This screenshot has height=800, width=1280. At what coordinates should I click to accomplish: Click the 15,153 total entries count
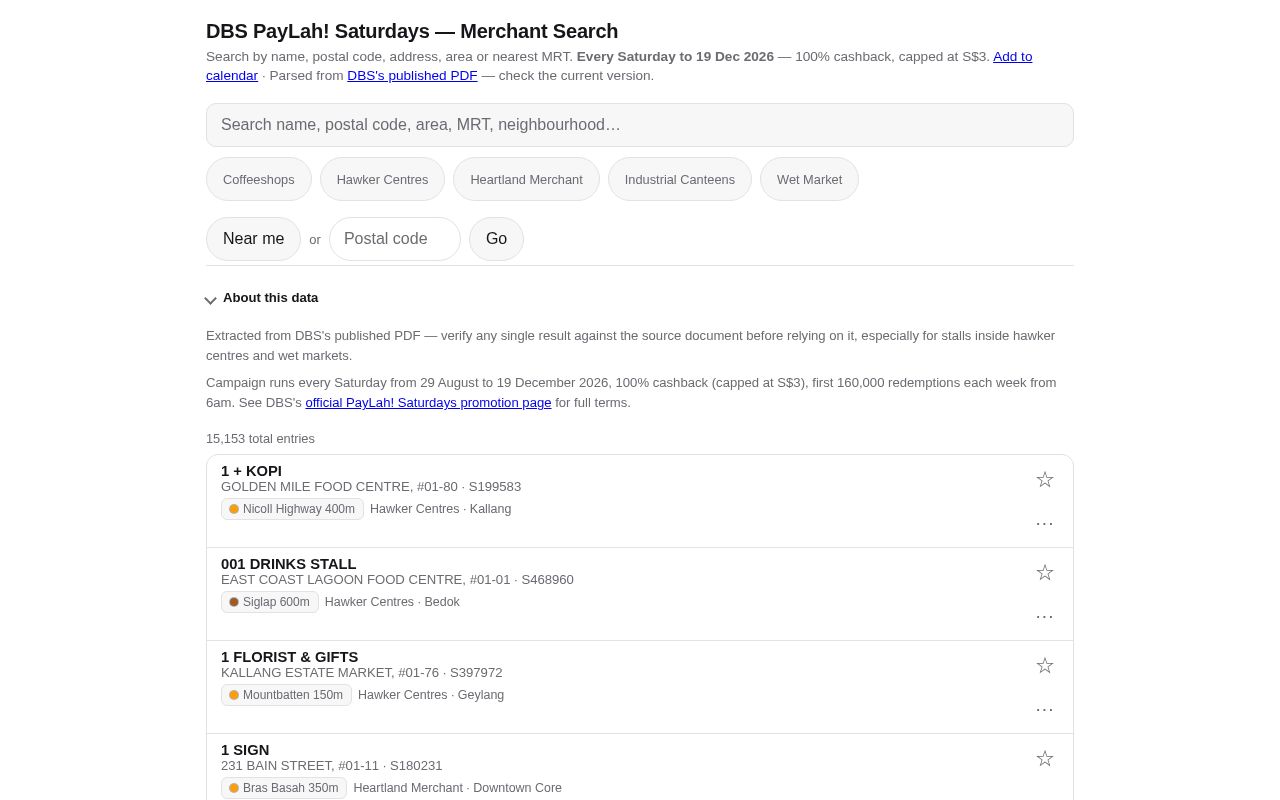260,439
